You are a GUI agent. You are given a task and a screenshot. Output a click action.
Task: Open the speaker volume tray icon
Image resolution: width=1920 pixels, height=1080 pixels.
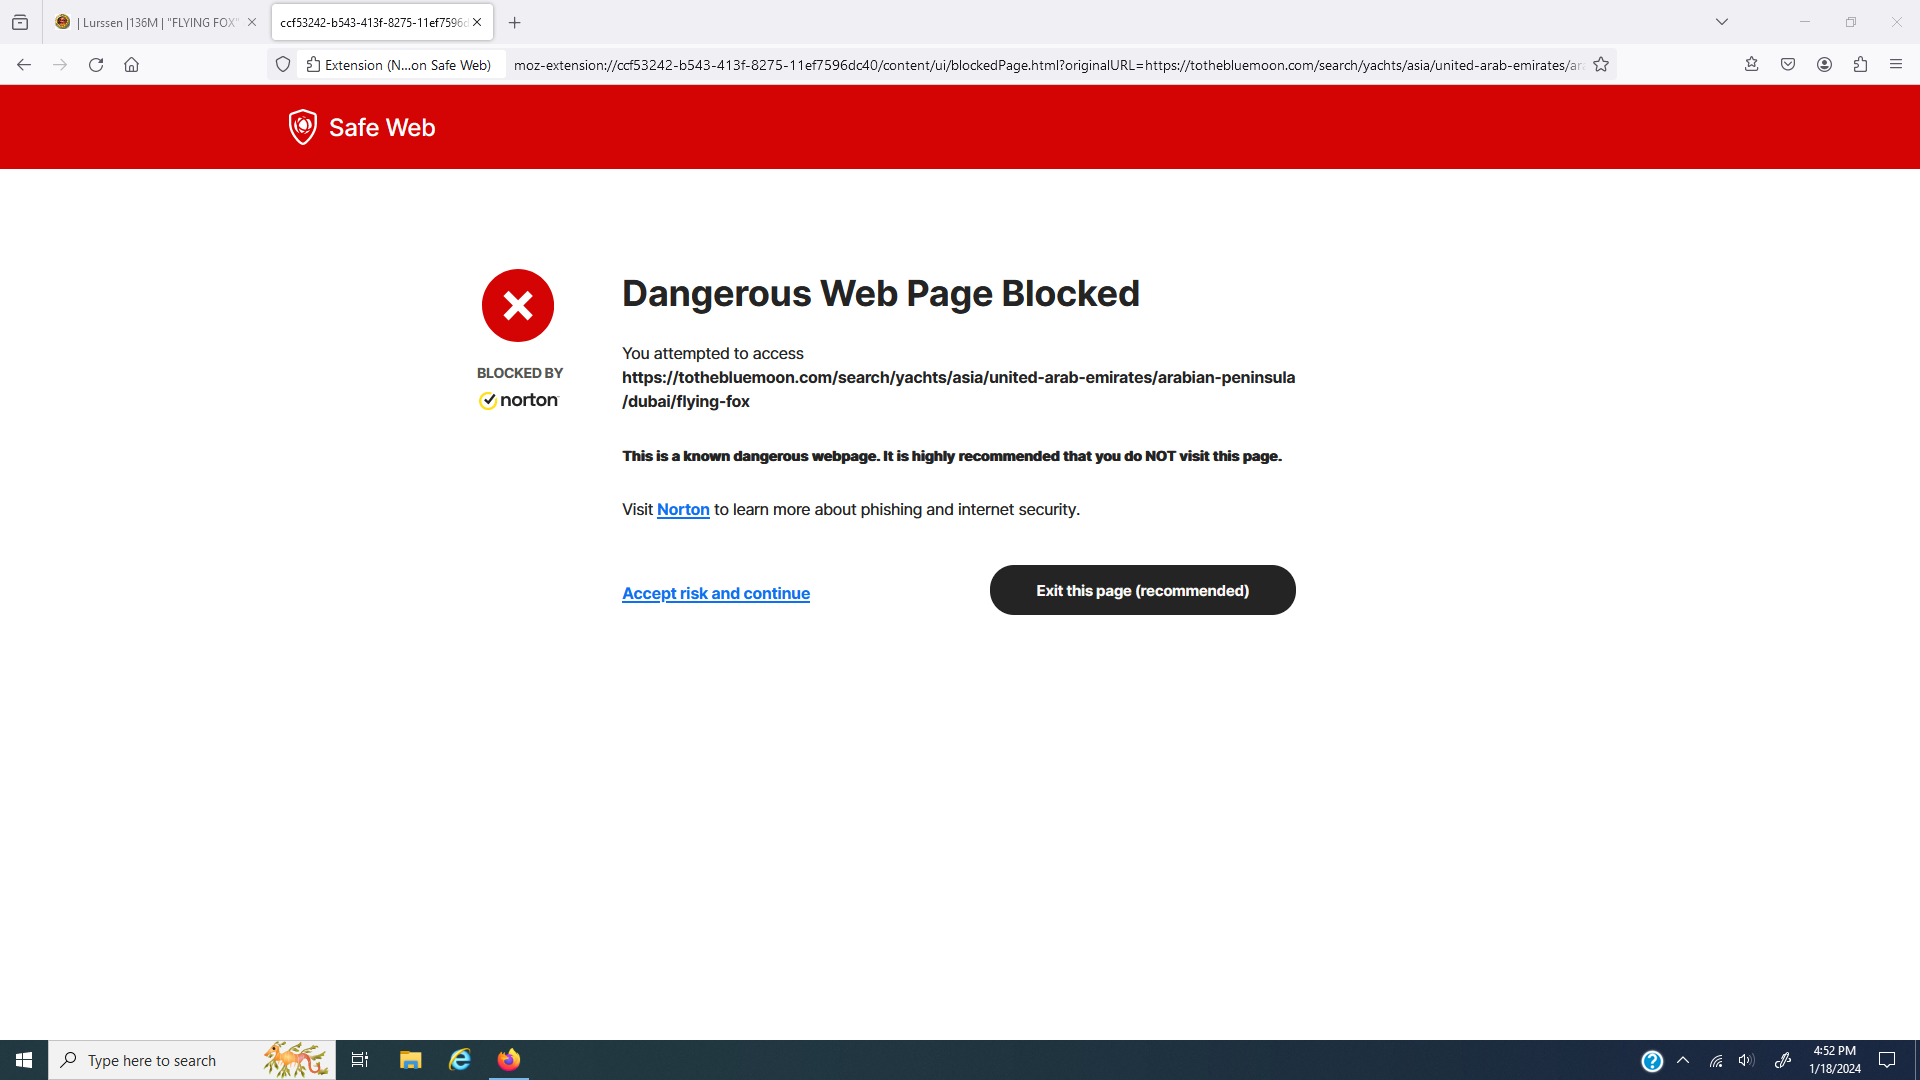[x=1746, y=1061]
